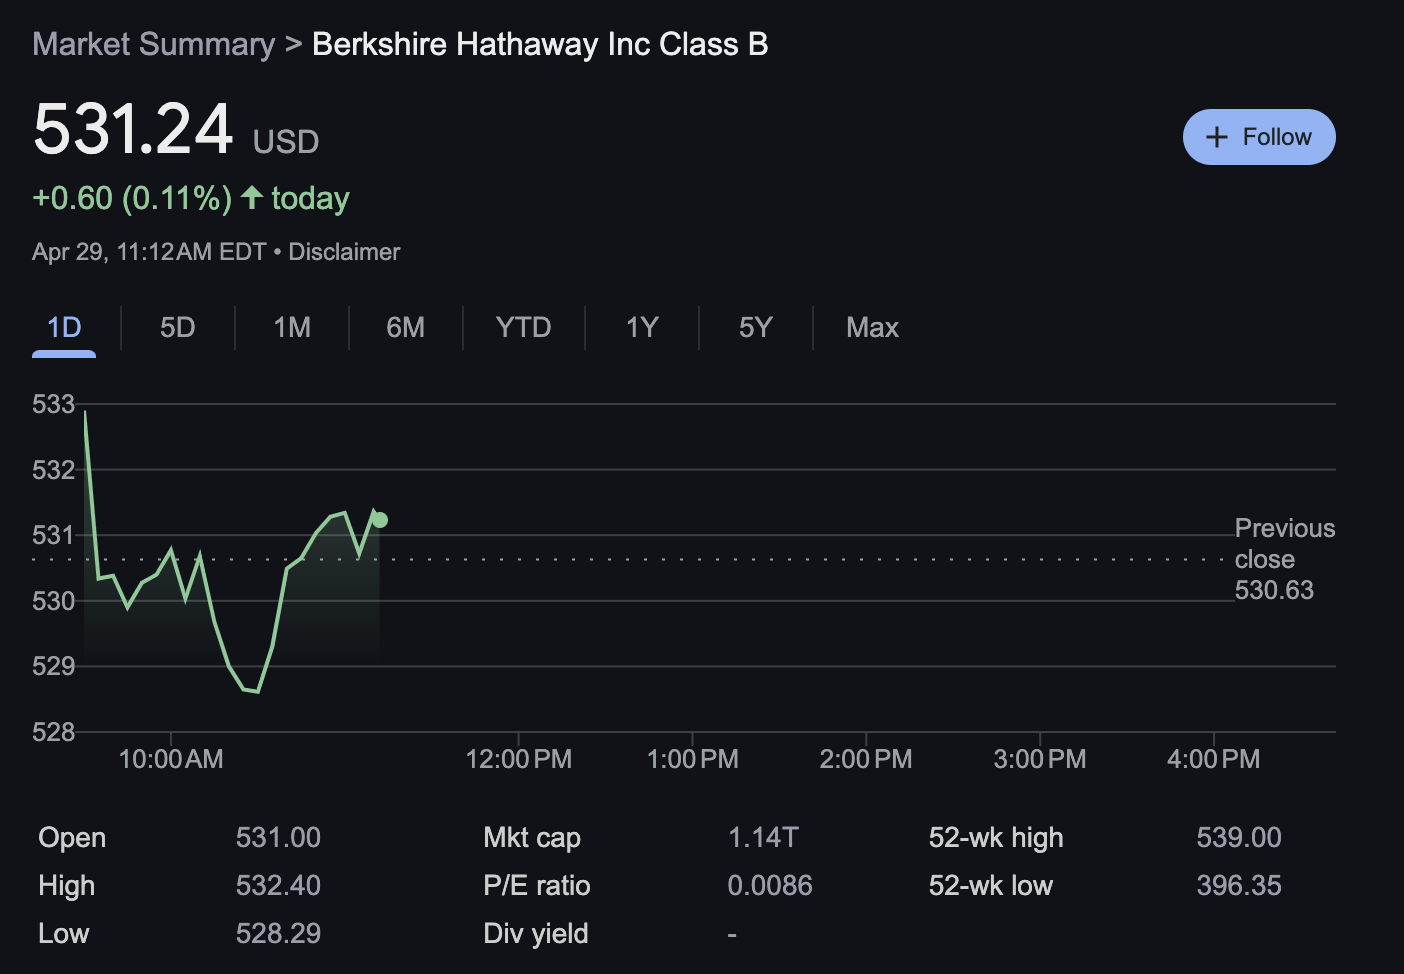This screenshot has height=974, width=1404.
Task: Click the Mkt cap value 1.14T
Action: tap(763, 838)
